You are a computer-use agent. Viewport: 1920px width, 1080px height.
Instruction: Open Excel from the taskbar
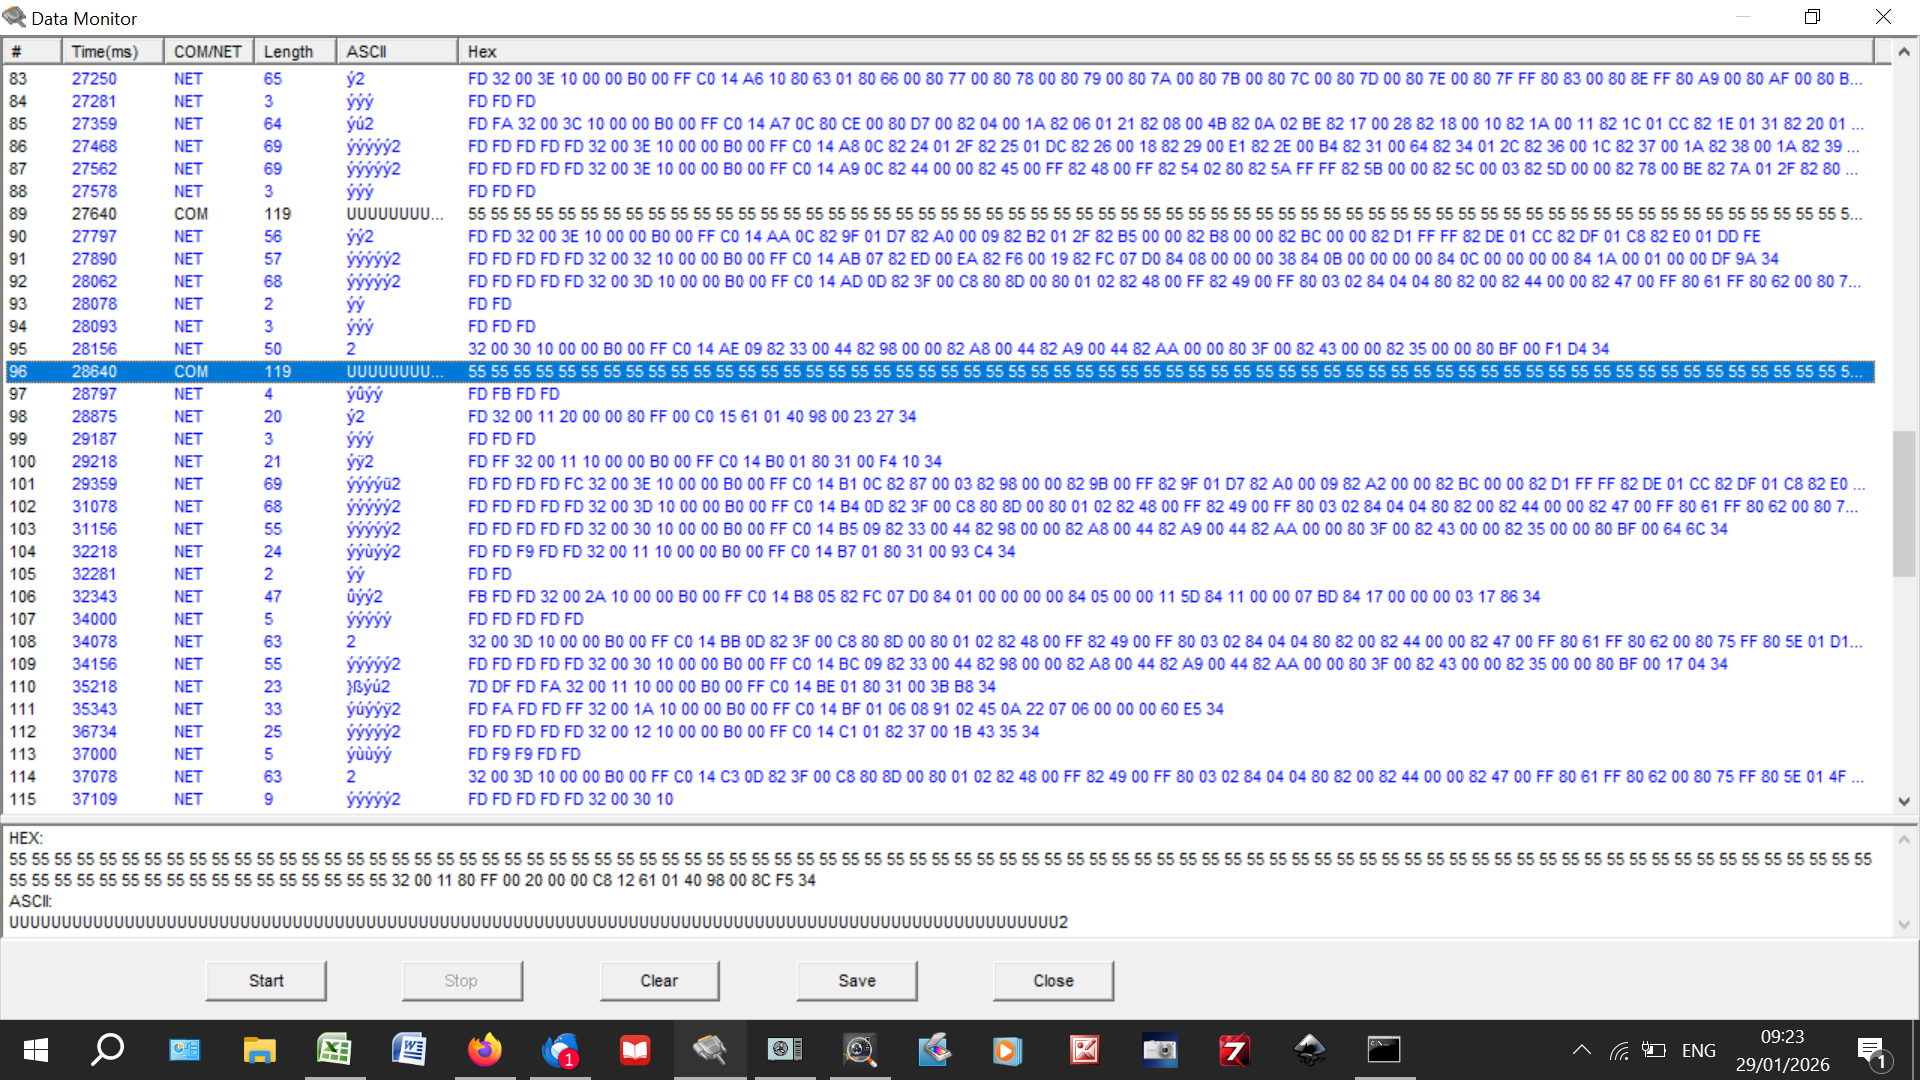334,1050
